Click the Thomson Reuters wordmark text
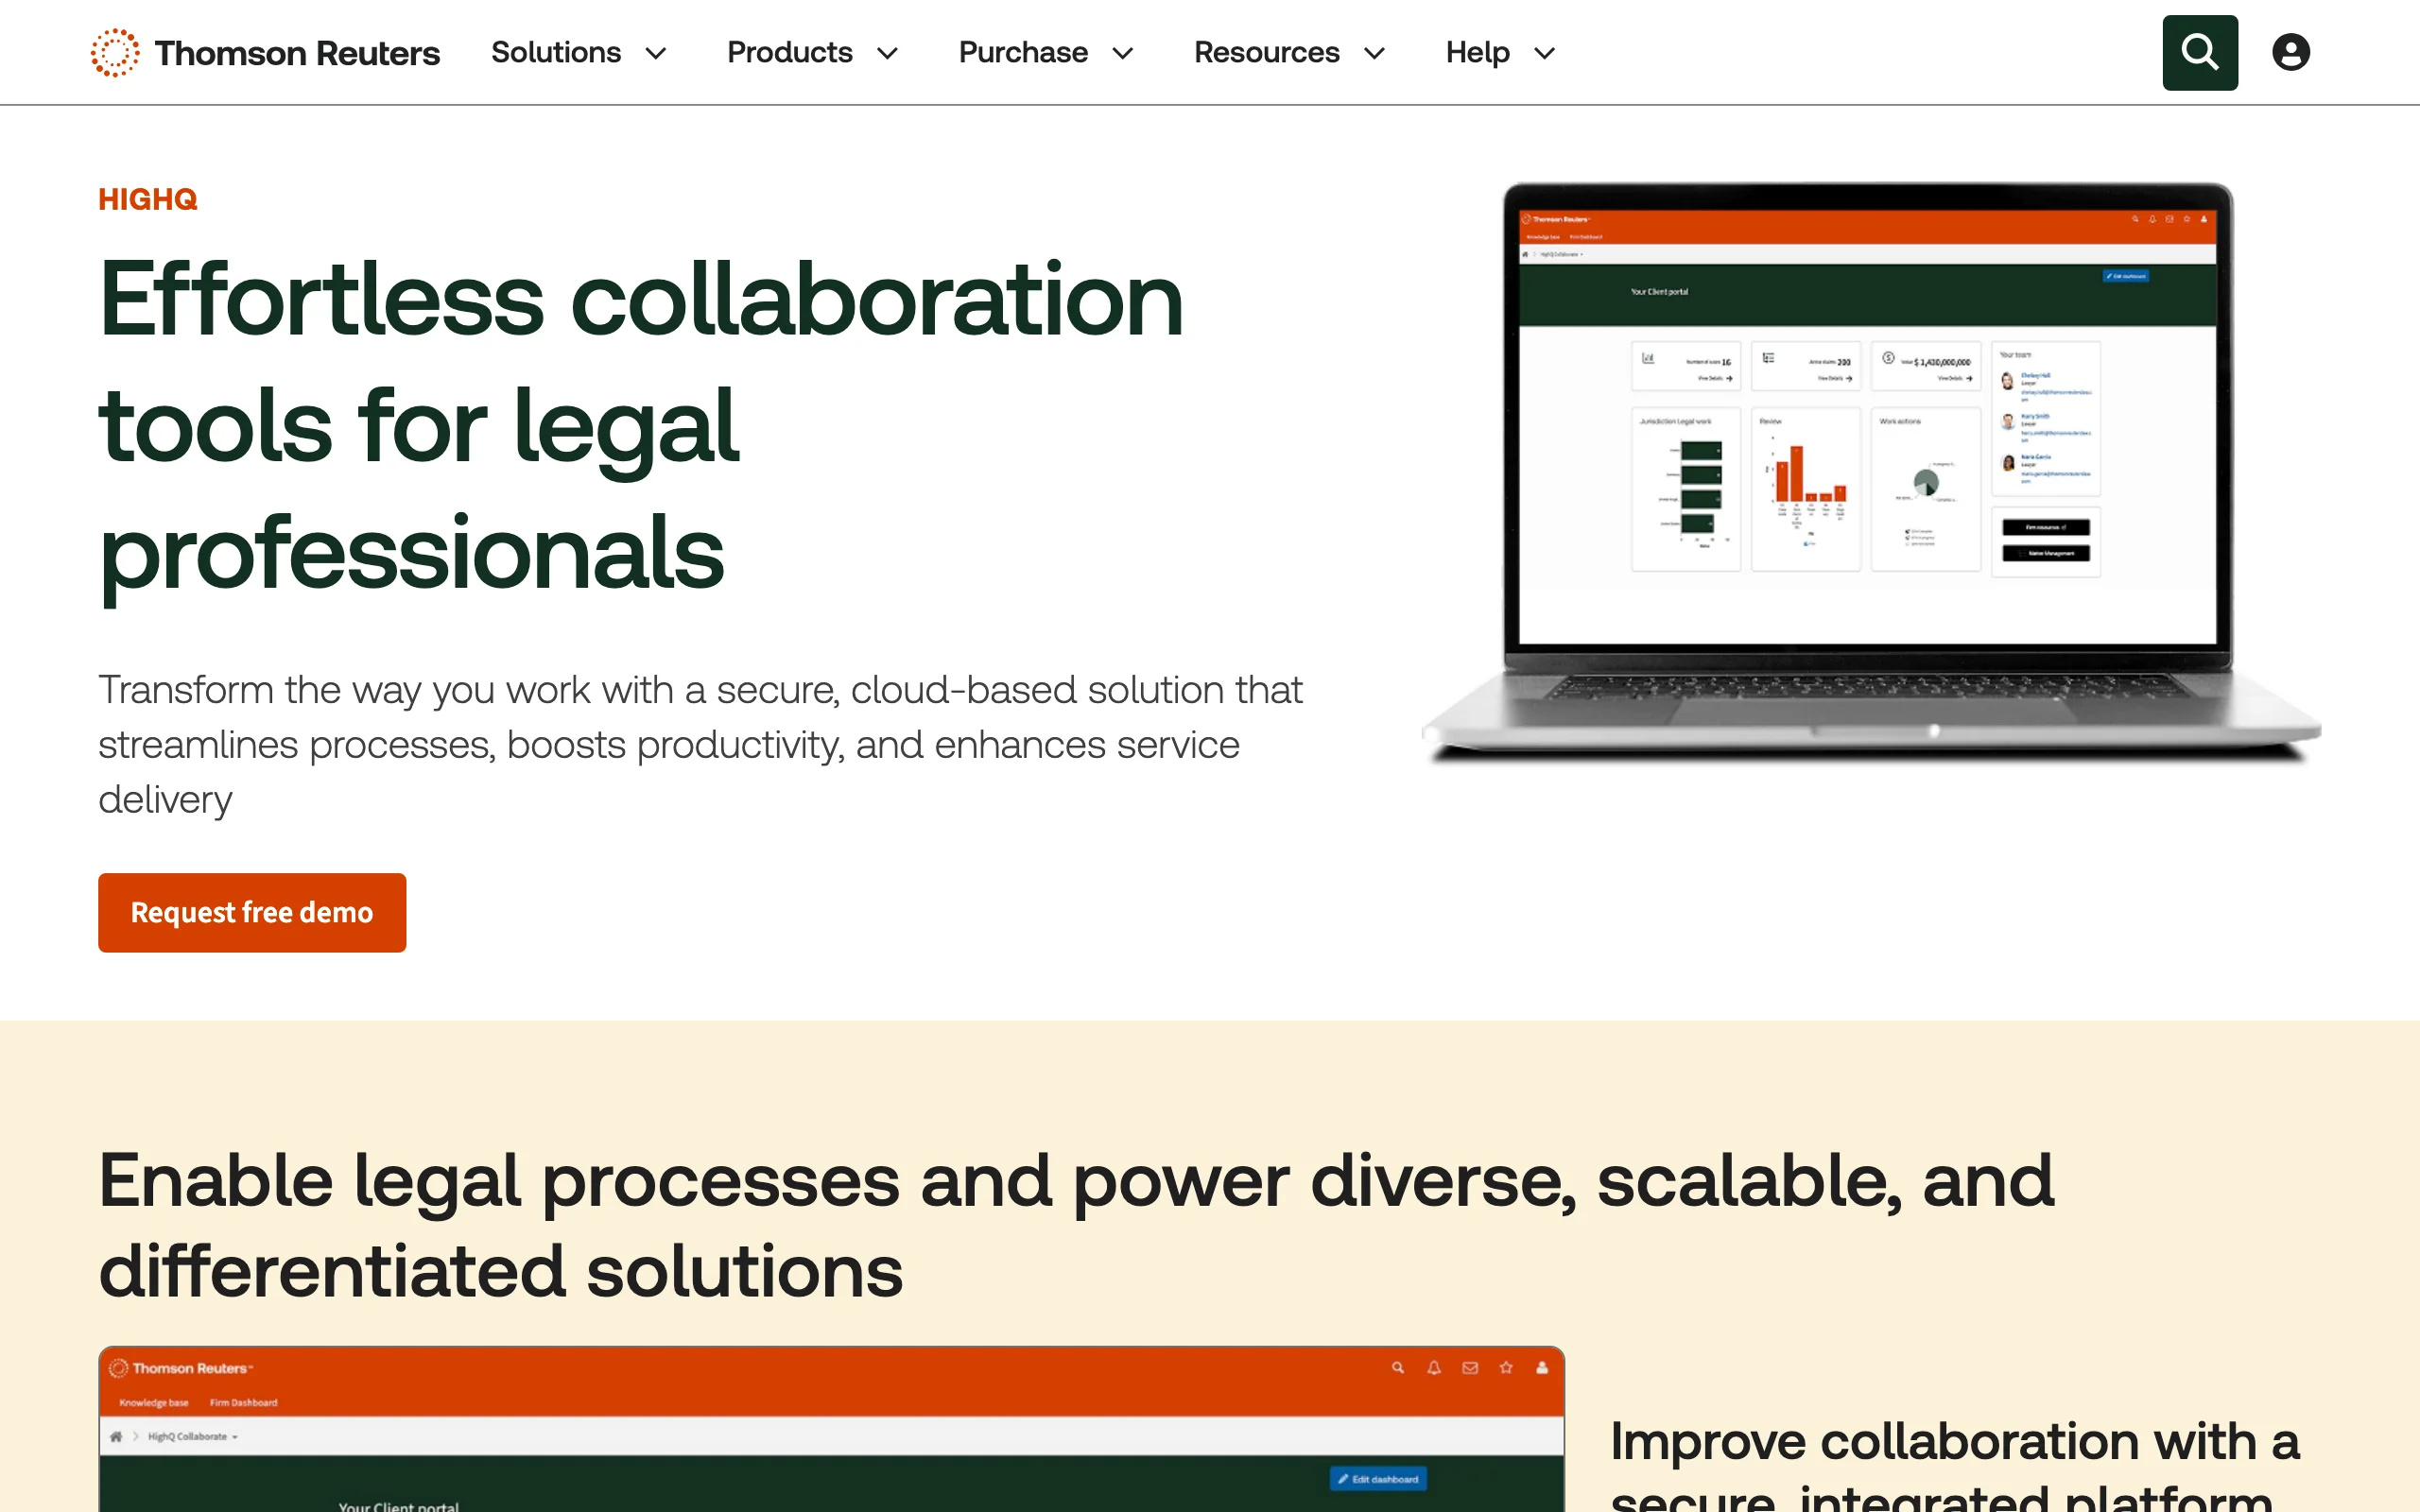This screenshot has height=1512, width=2420. click(297, 53)
